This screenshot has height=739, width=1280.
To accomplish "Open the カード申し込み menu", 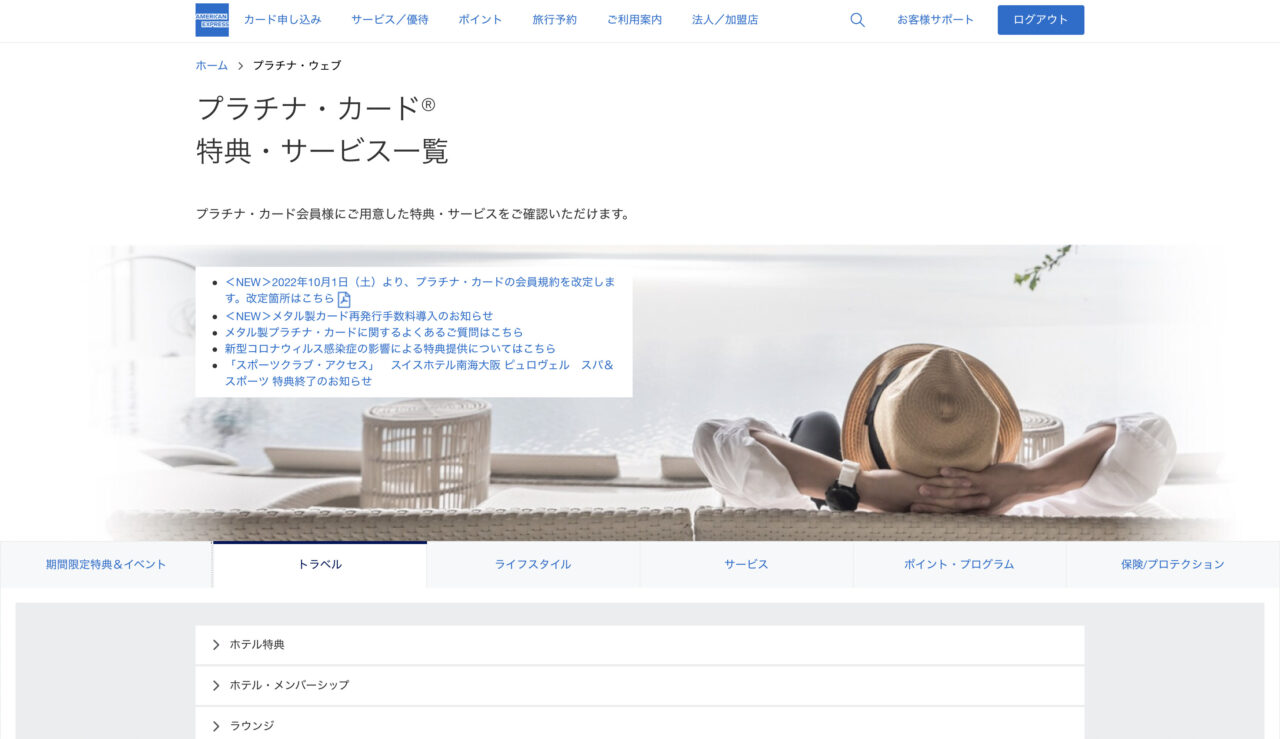I will point(283,20).
